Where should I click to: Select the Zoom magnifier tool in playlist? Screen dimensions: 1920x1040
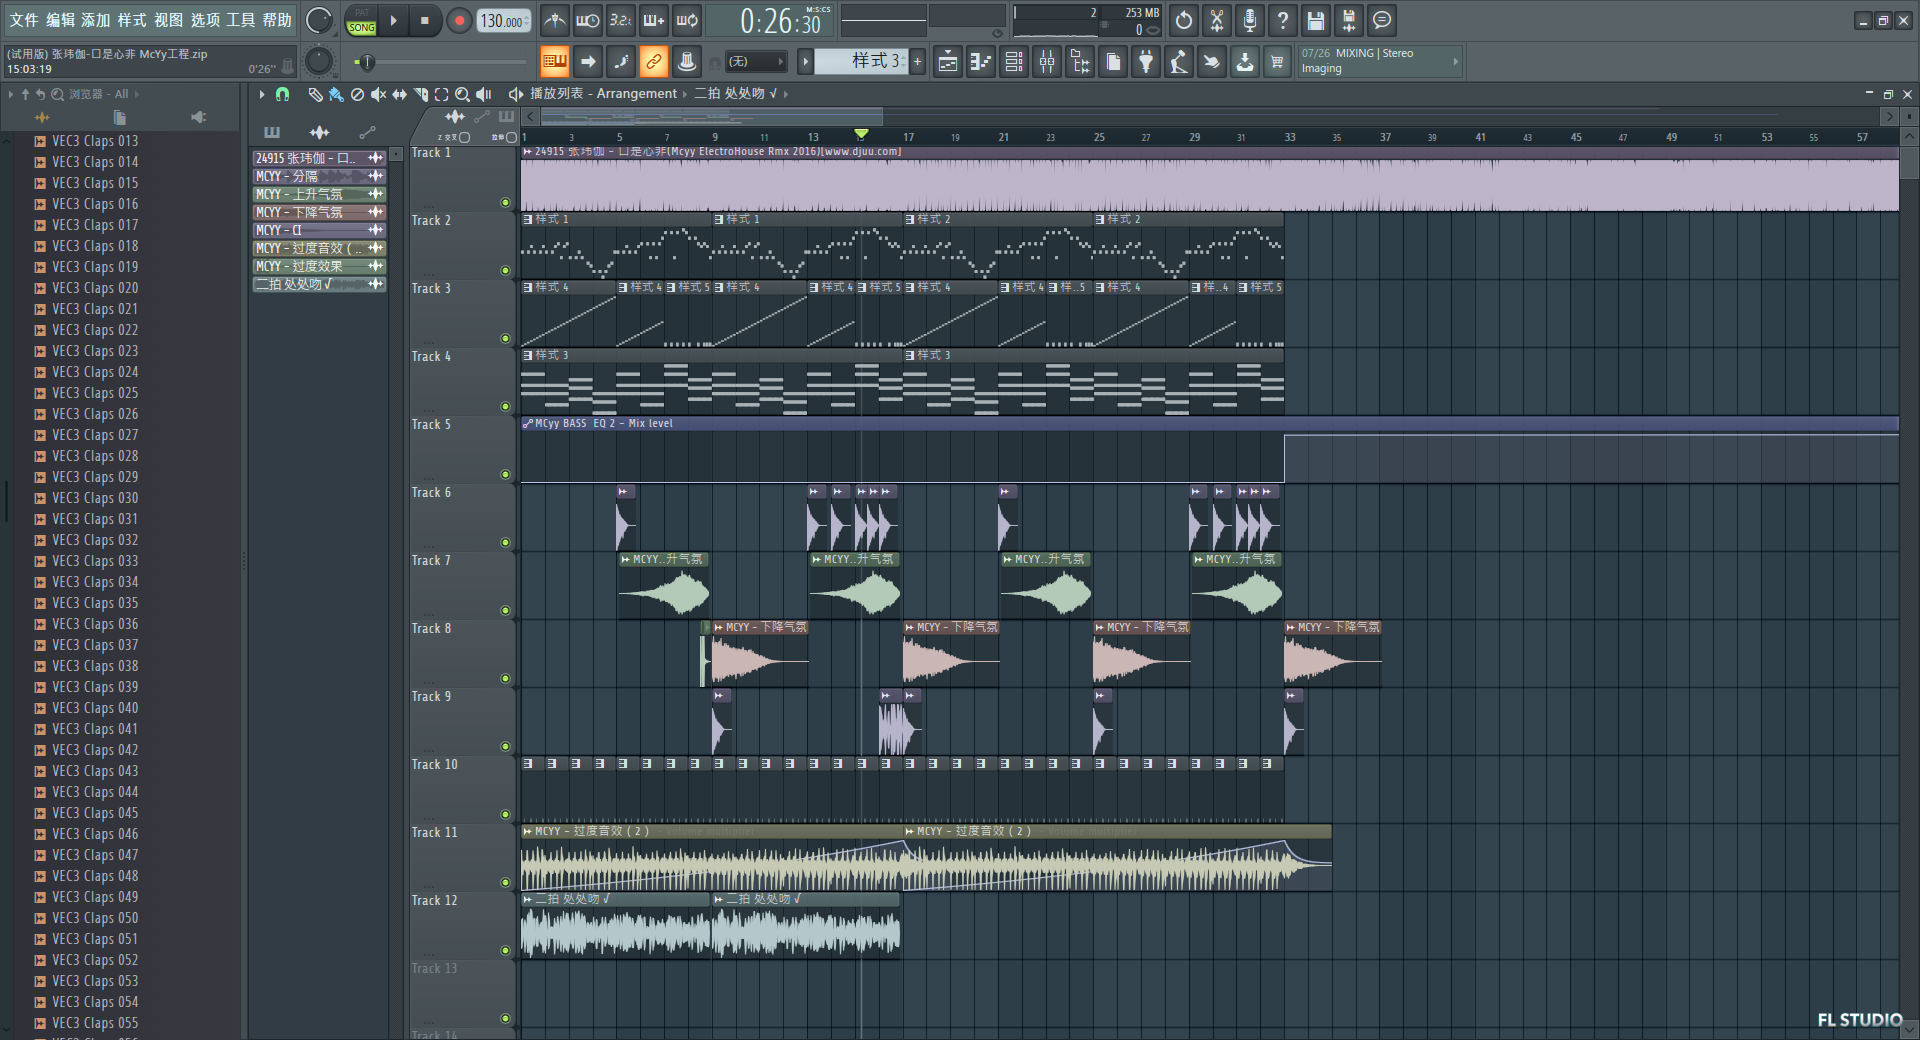click(462, 94)
